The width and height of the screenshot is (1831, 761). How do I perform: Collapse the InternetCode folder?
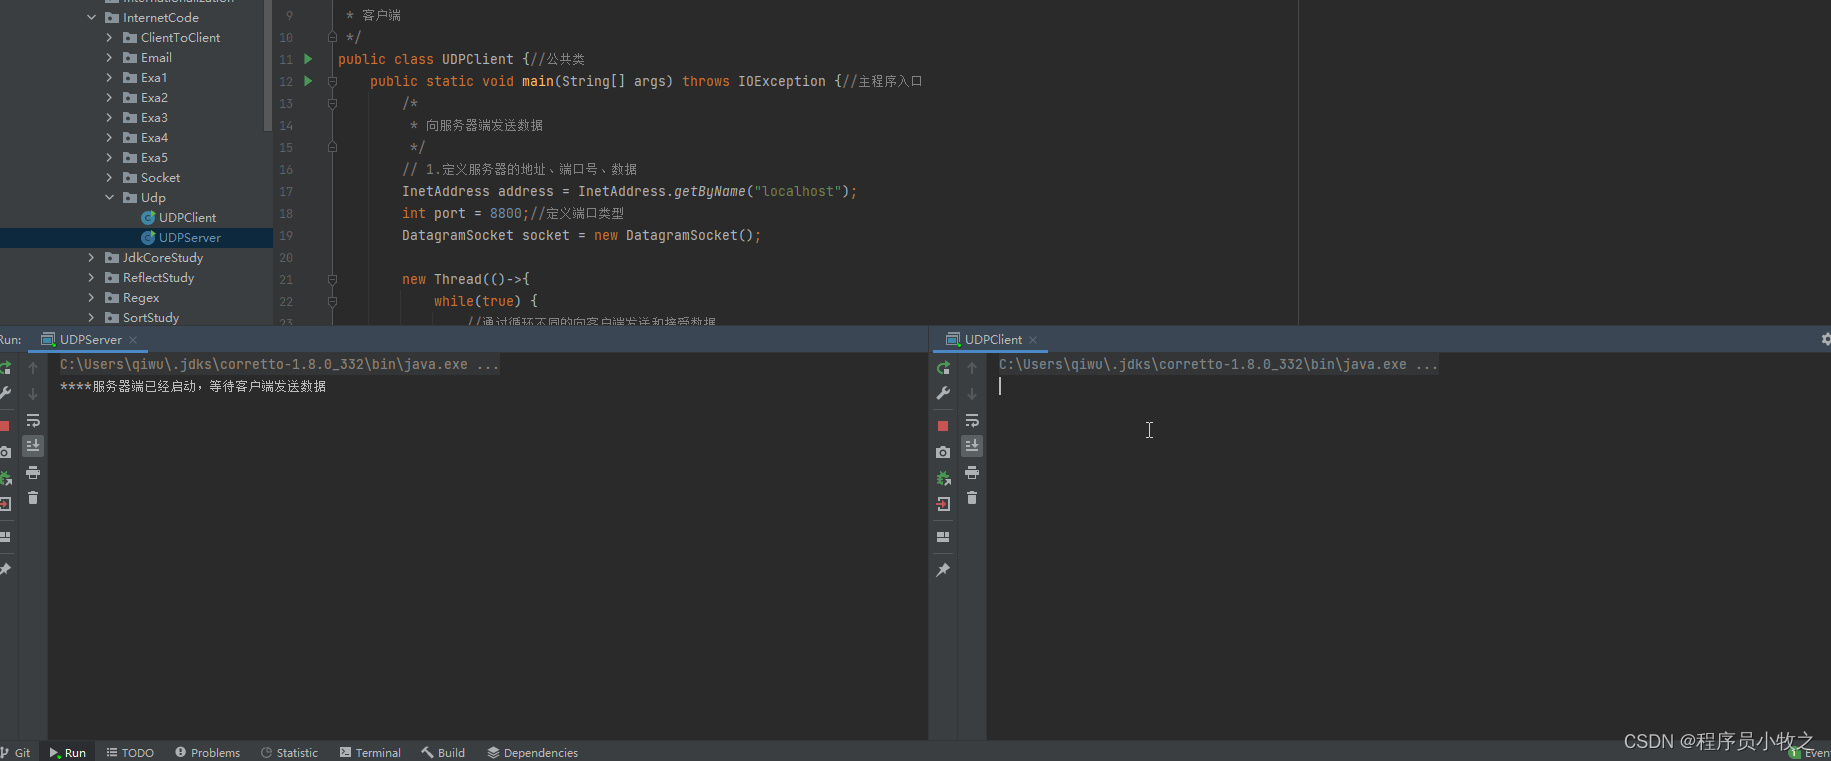pyautogui.click(x=91, y=17)
